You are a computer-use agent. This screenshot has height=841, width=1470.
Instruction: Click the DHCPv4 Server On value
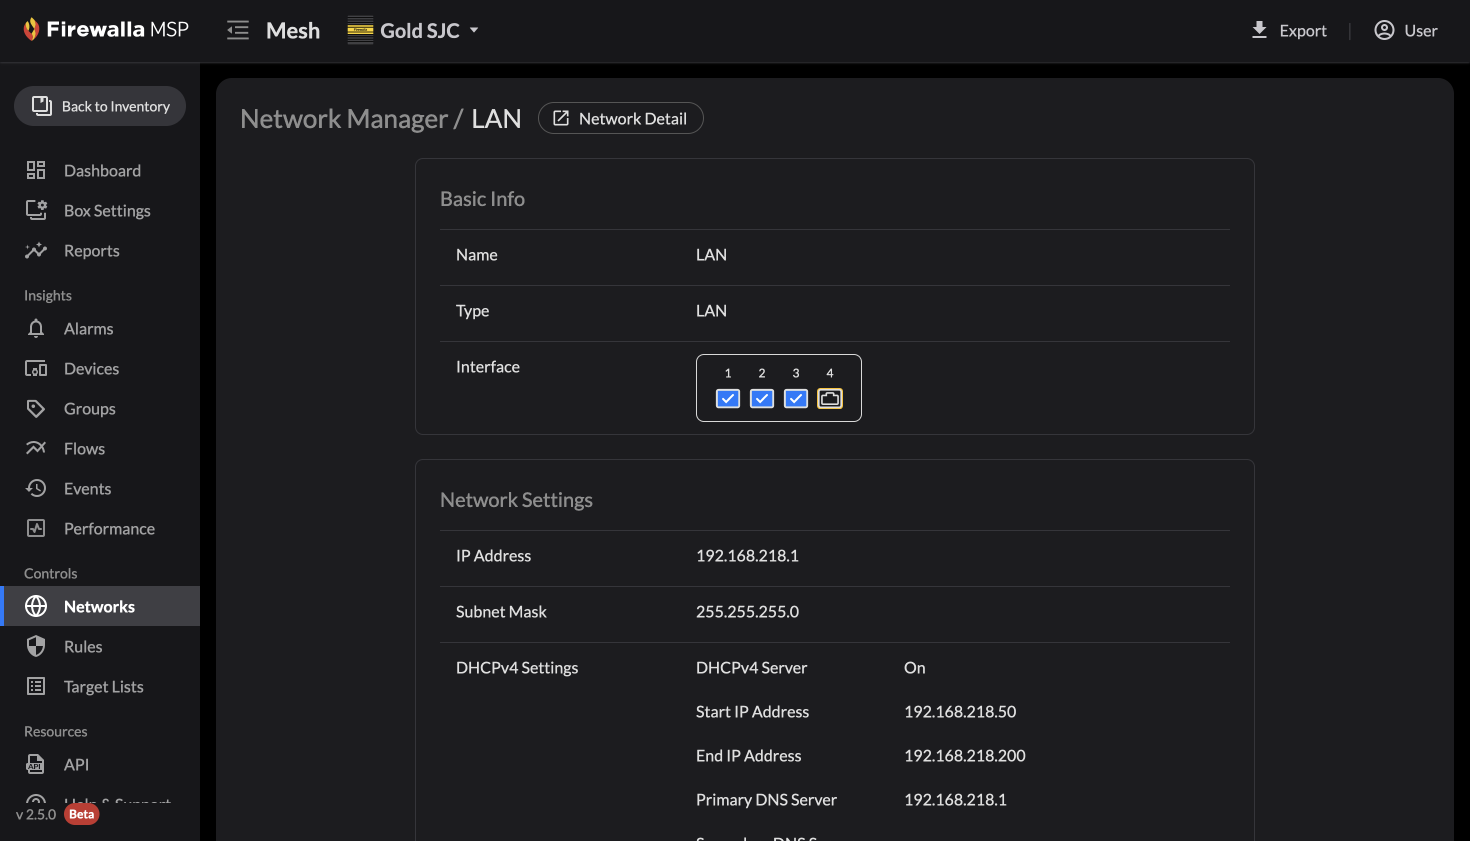[x=914, y=668]
